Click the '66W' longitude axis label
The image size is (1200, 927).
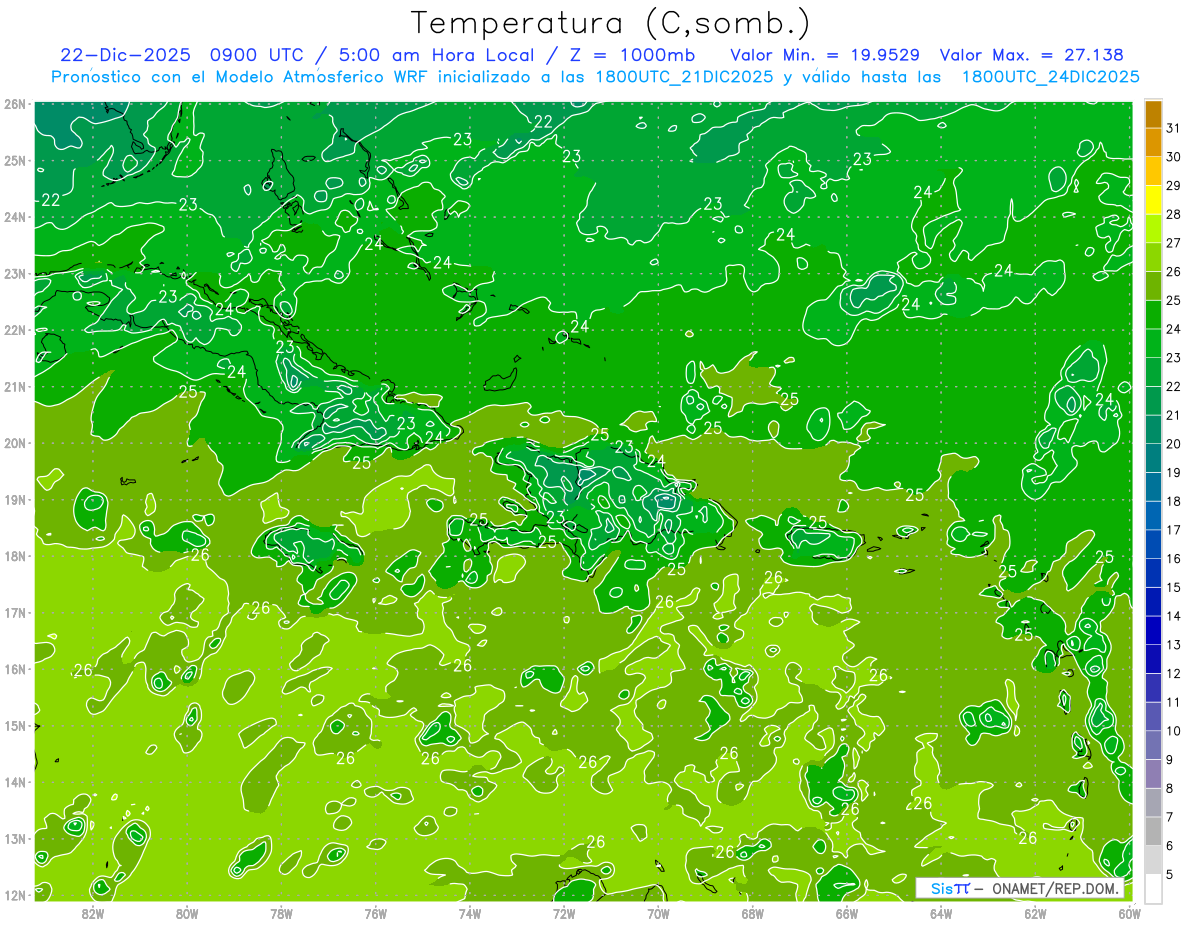pos(847,913)
